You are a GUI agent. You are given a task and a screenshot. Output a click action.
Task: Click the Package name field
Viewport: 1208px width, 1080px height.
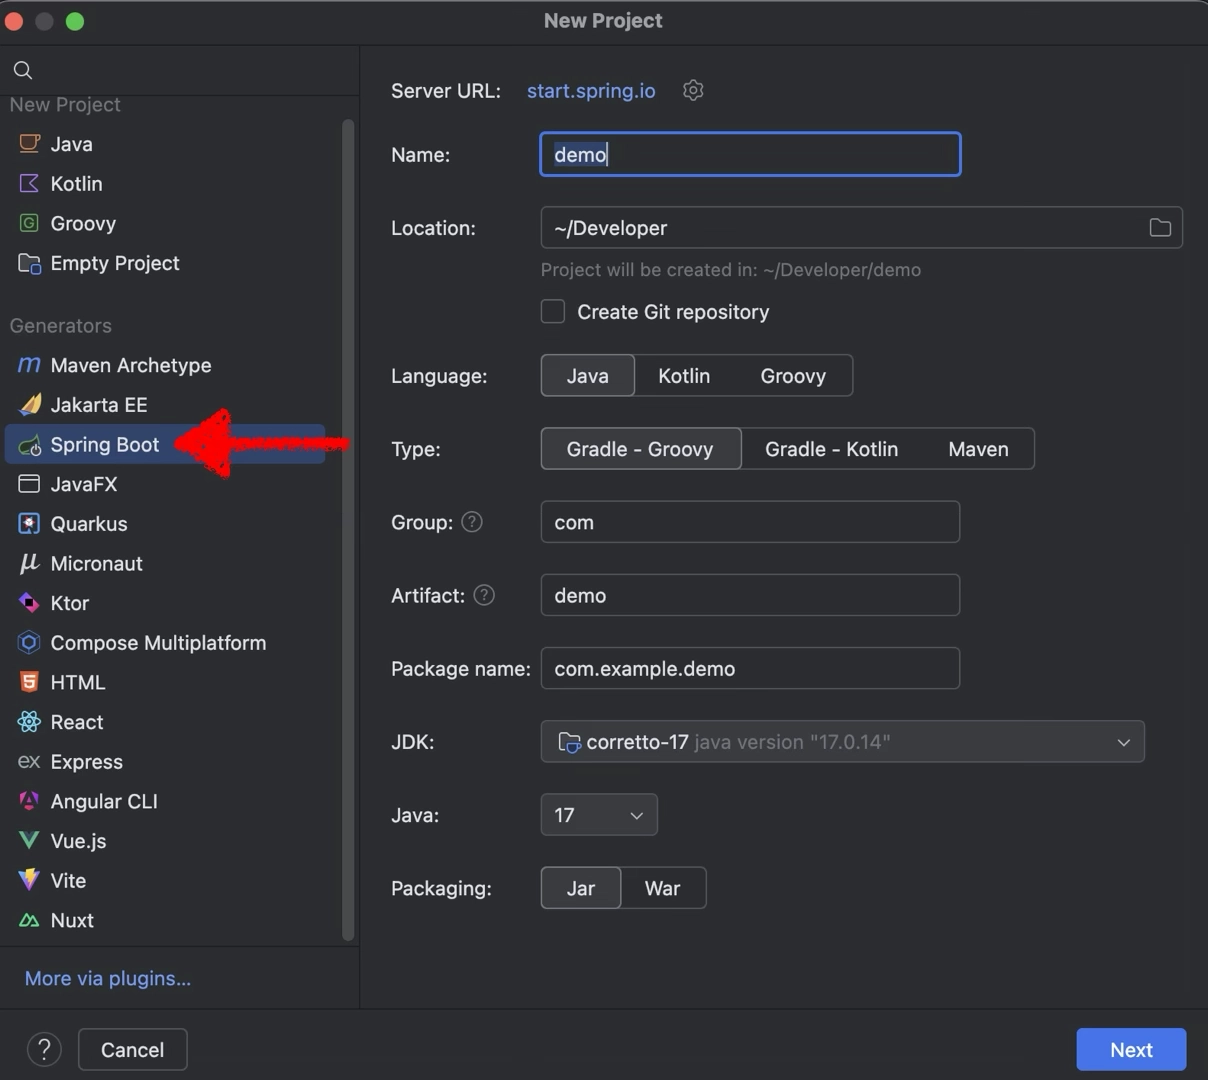pyautogui.click(x=750, y=668)
